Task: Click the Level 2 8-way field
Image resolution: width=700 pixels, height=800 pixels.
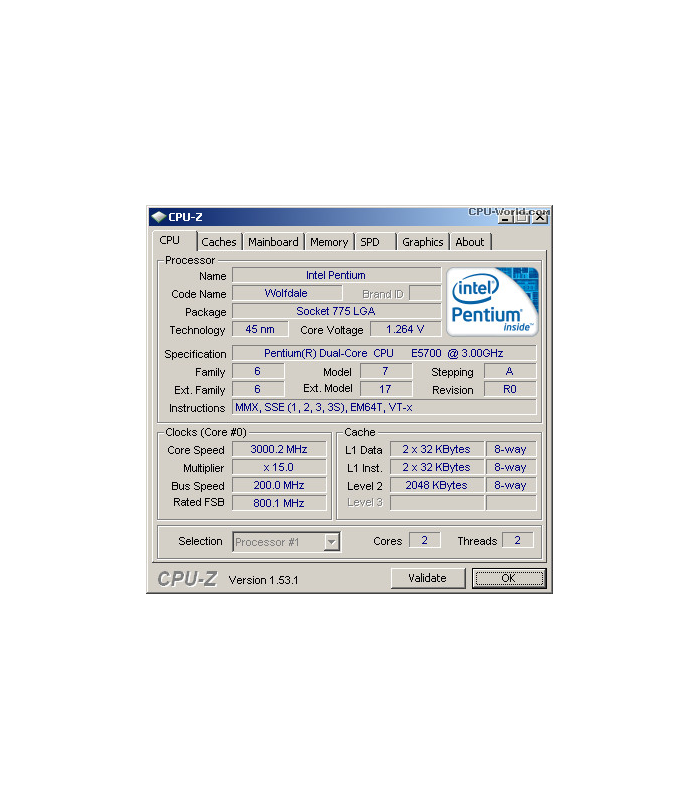Action: pos(511,485)
